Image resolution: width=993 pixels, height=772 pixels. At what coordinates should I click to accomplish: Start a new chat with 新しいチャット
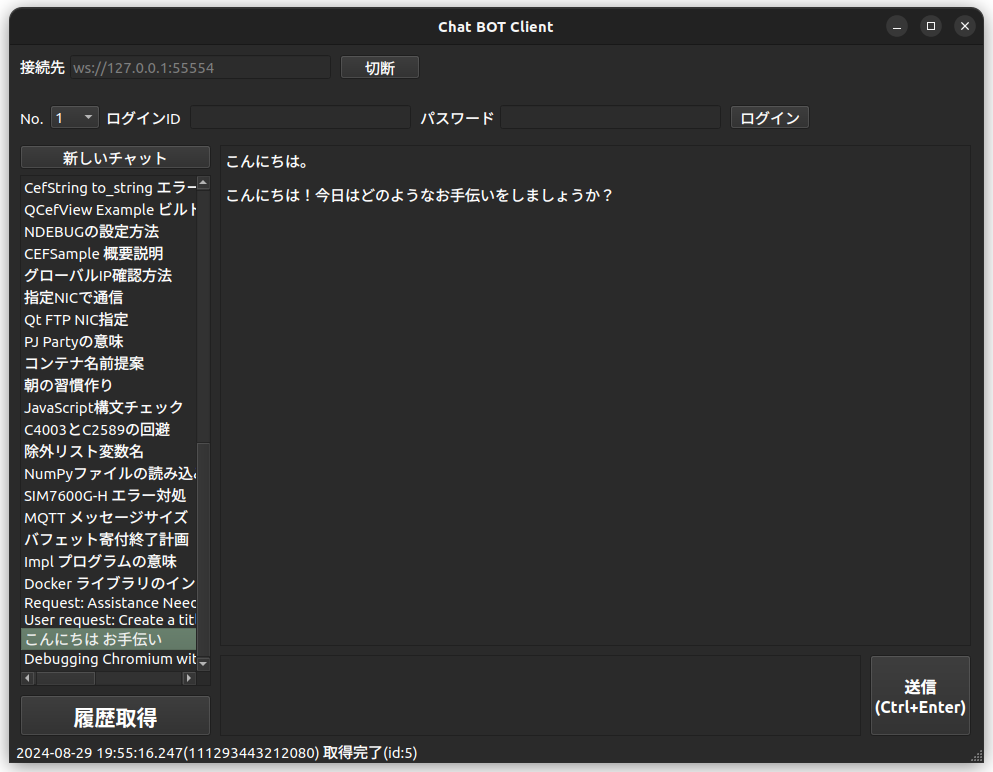tap(115, 158)
